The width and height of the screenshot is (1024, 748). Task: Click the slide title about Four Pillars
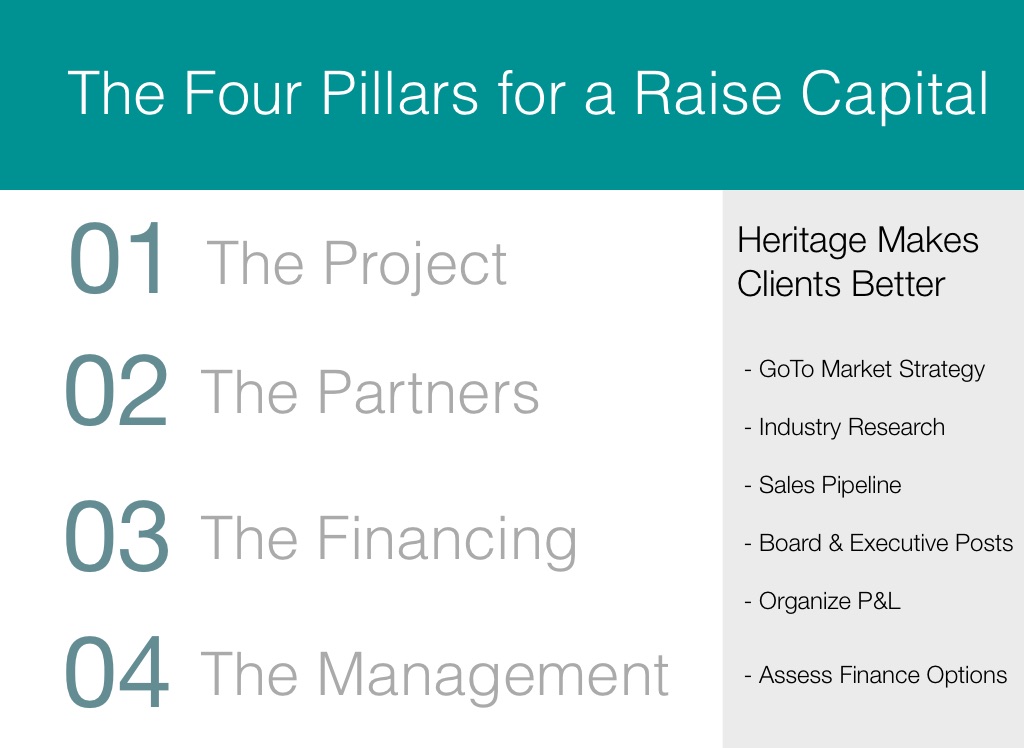pyautogui.click(x=528, y=95)
